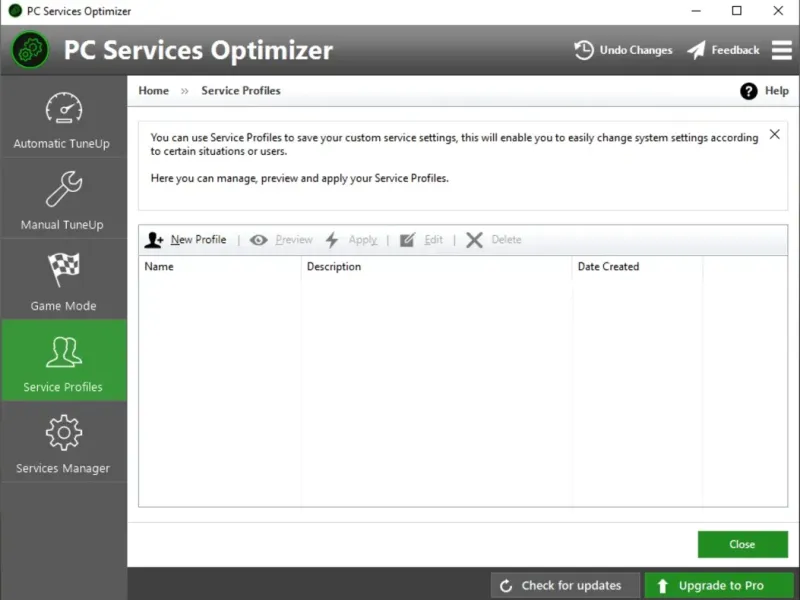
Task: Click the PC Services Optimizer header title
Action: coord(198,50)
